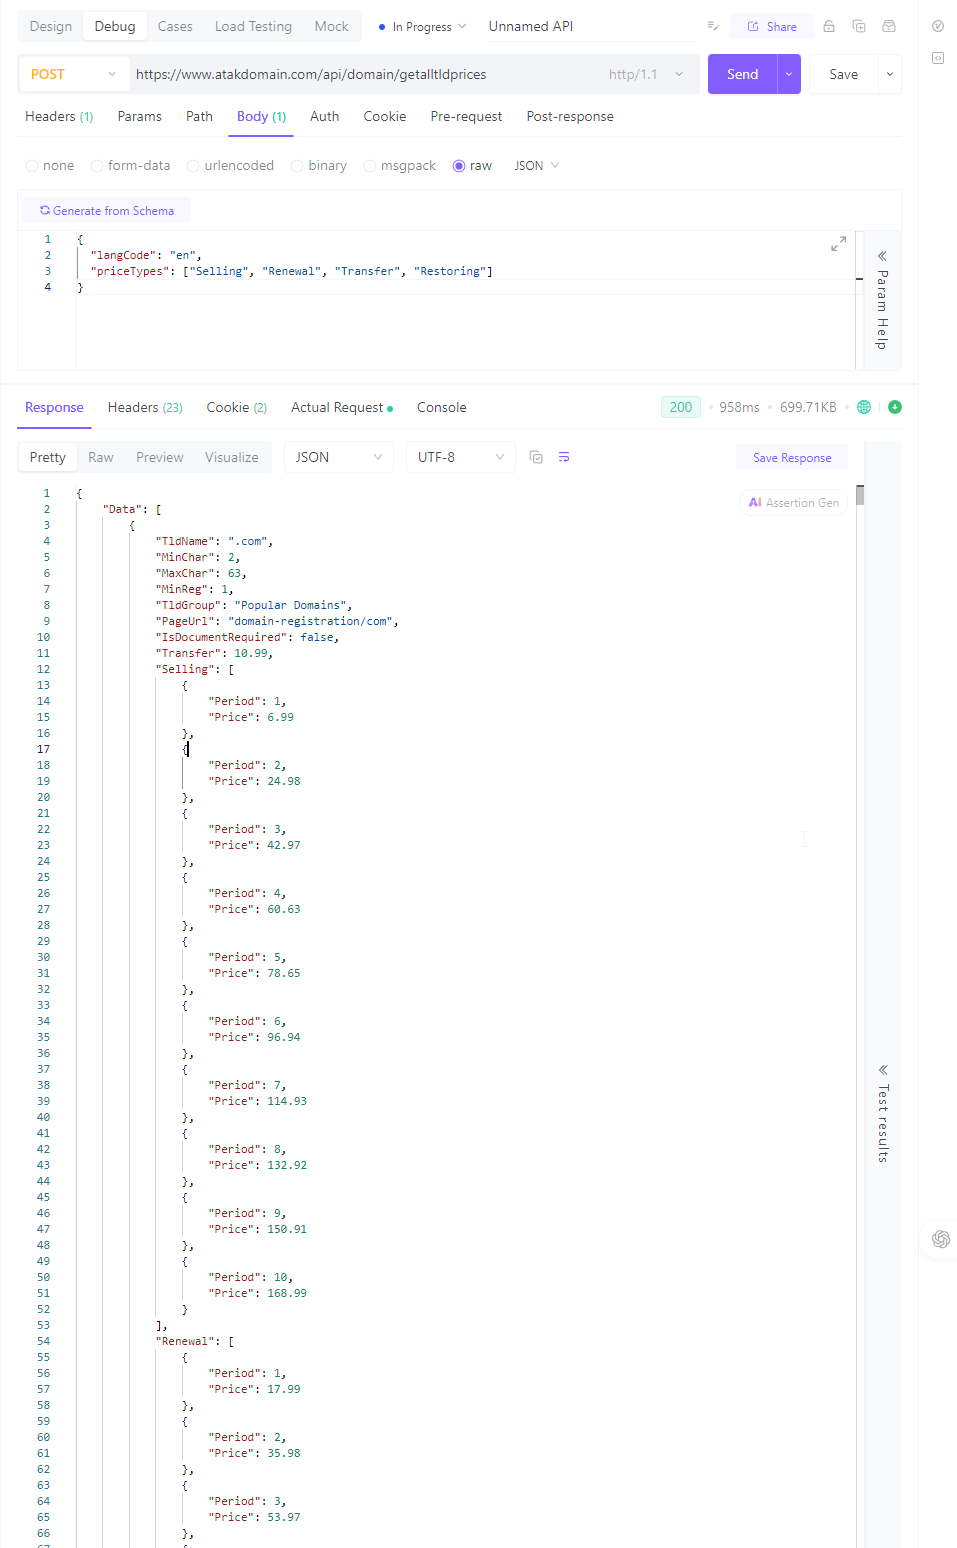Open the Auth request tab

pos(324,116)
